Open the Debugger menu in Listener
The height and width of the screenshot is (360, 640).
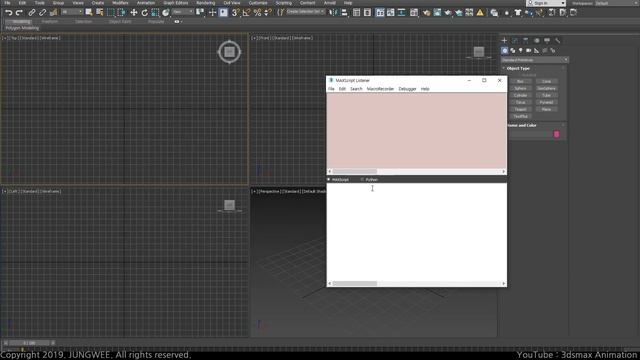coord(407,89)
